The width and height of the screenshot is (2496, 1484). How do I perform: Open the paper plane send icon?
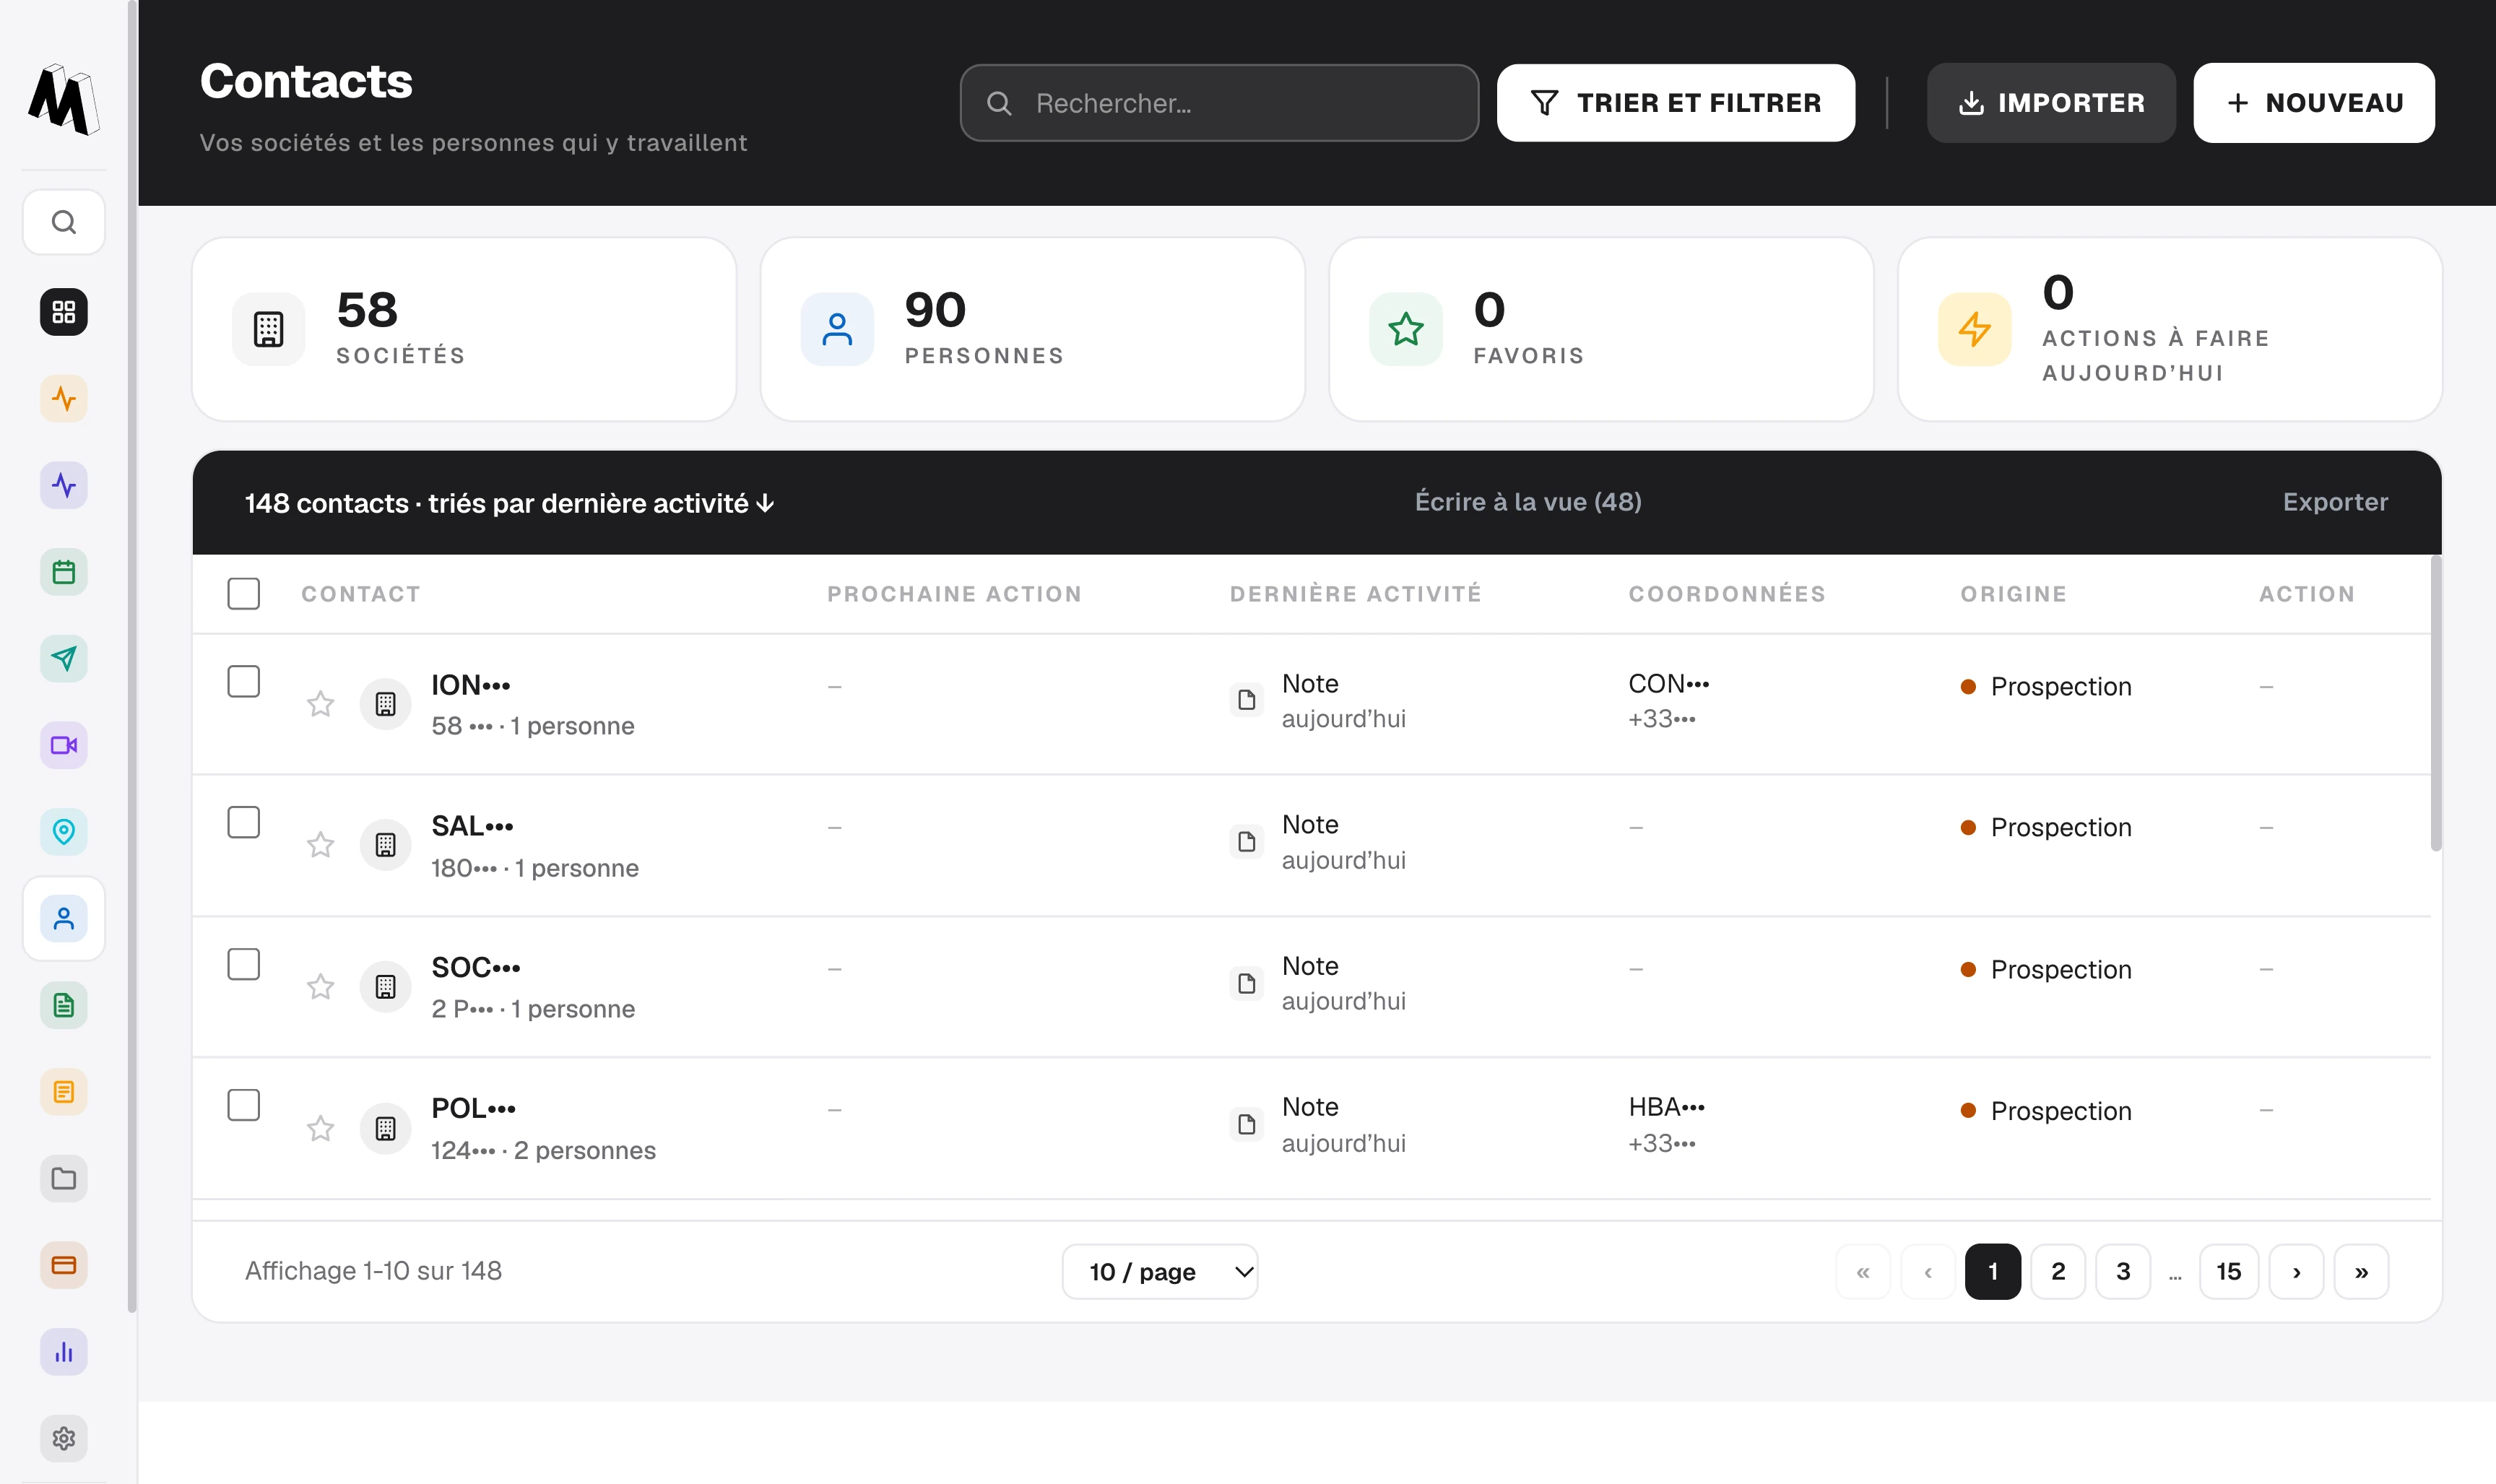[x=64, y=659]
